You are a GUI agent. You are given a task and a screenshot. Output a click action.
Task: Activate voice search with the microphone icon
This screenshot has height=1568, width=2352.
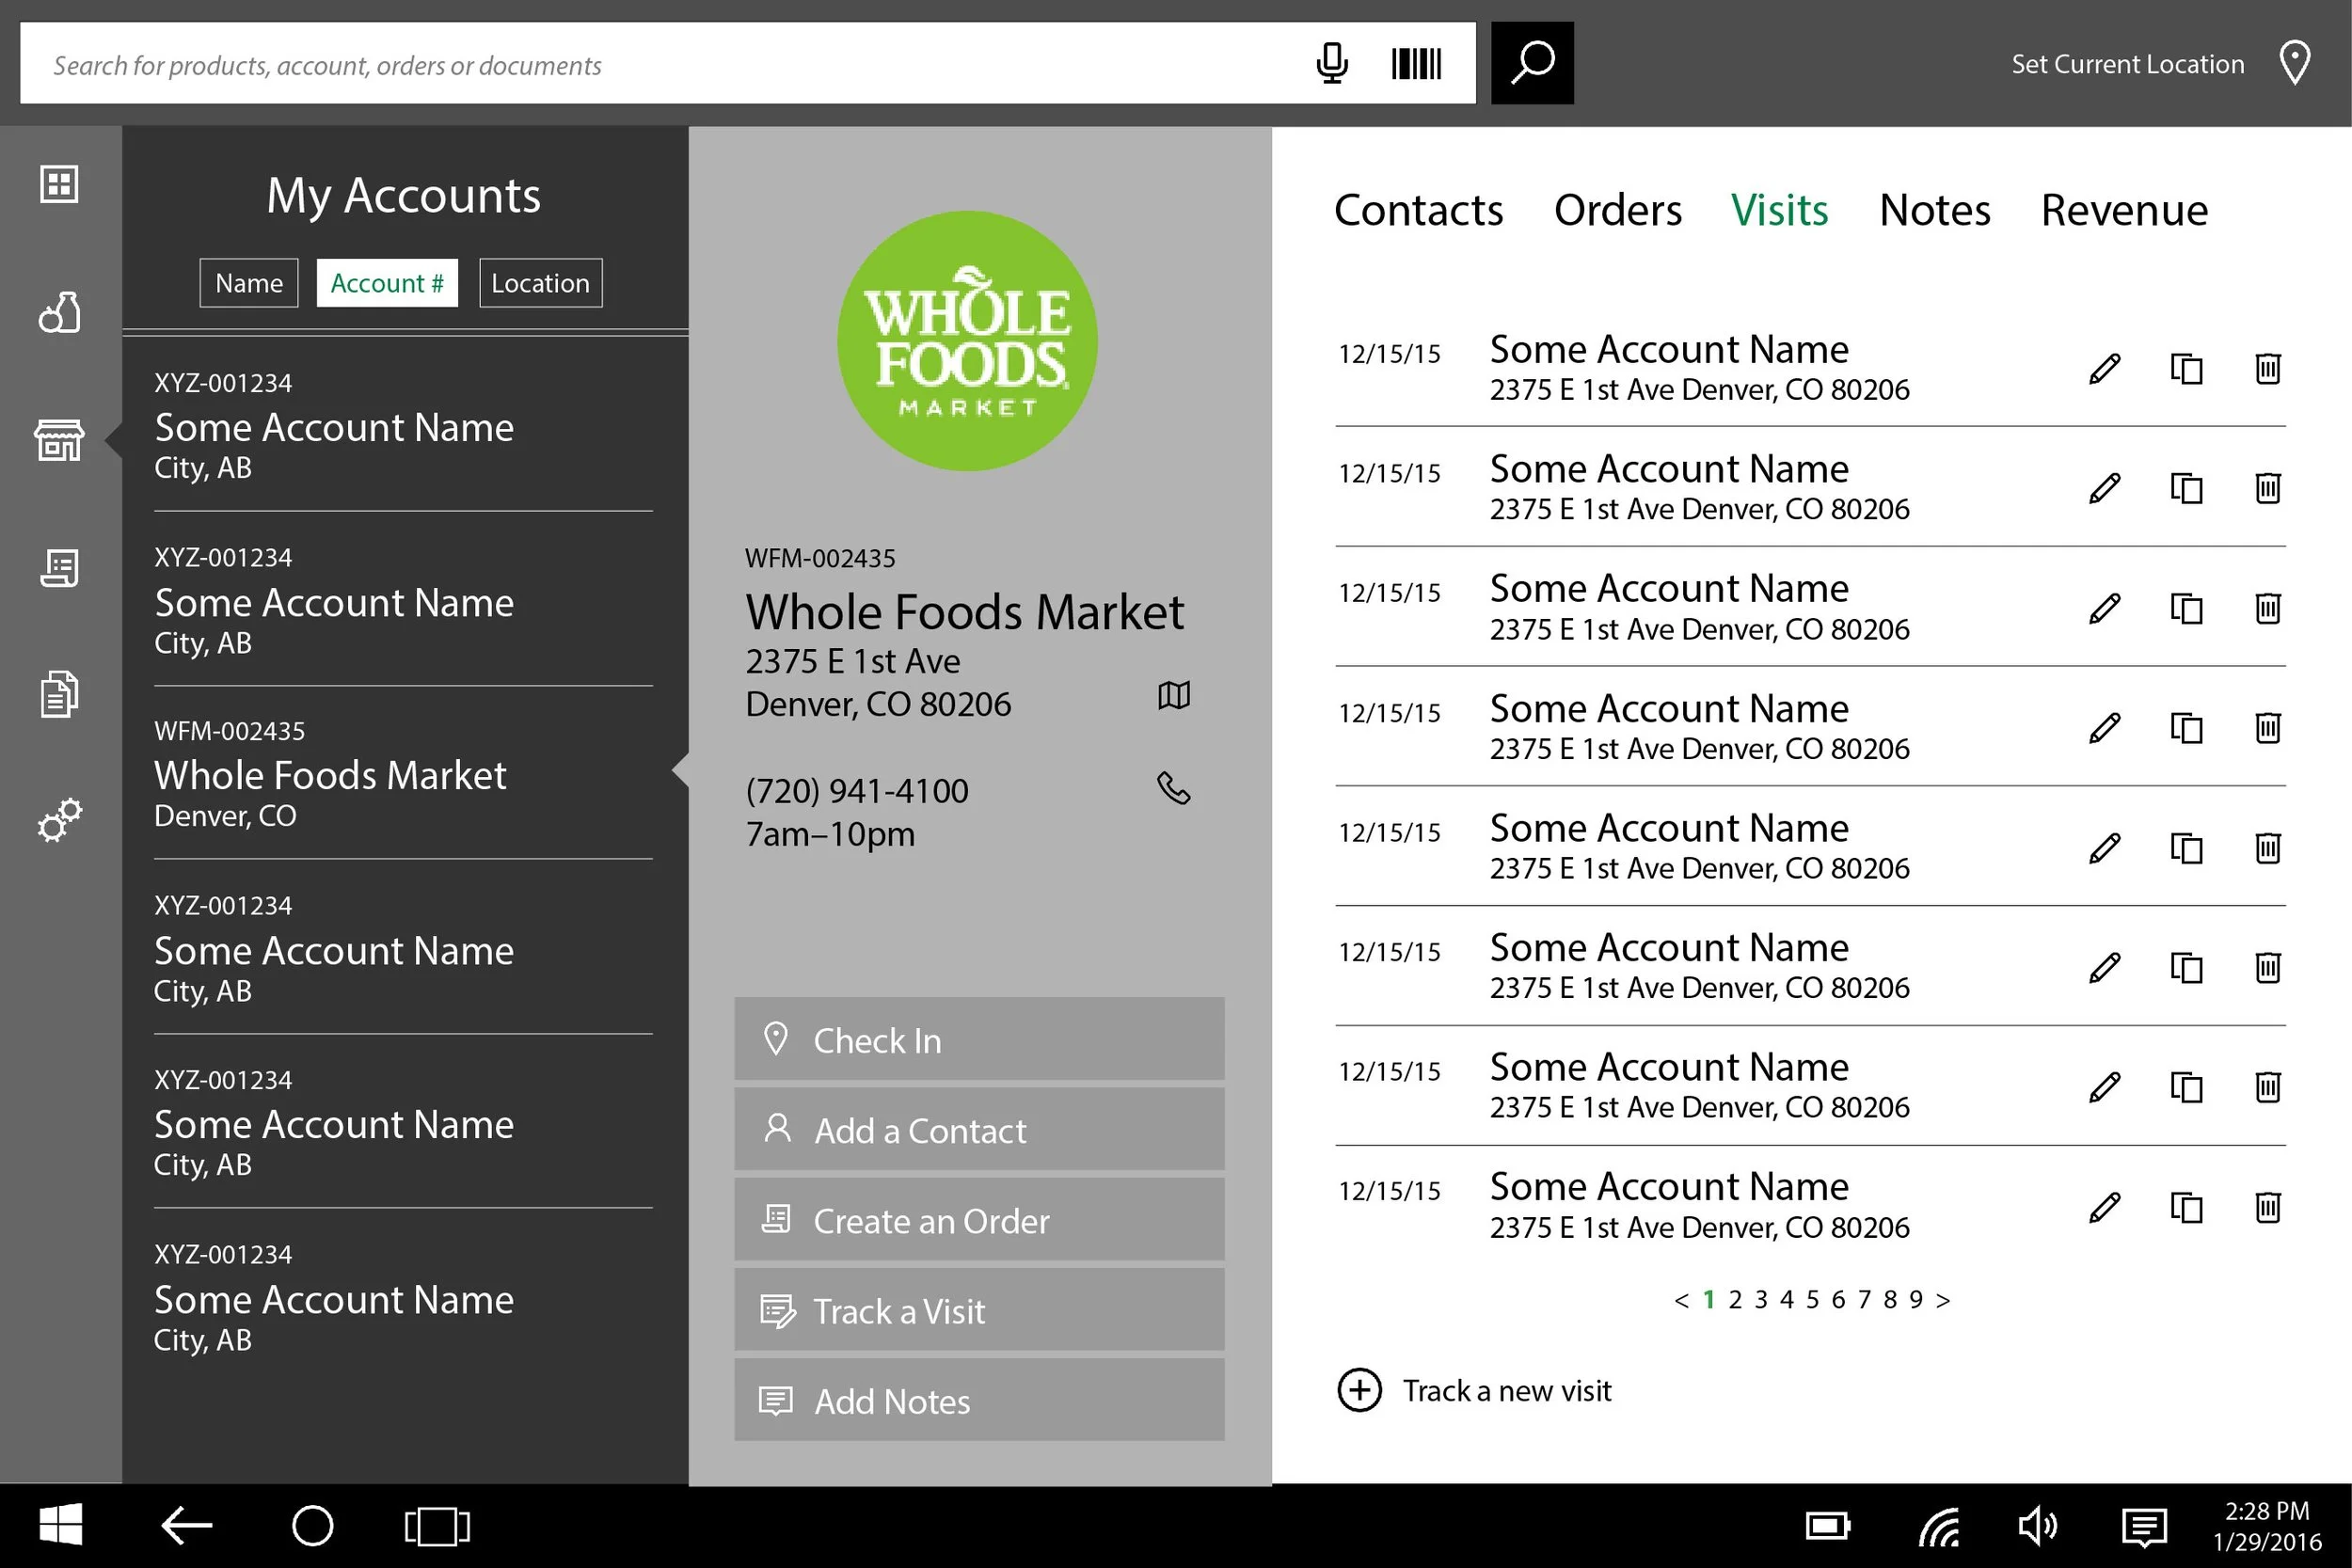point(1331,63)
